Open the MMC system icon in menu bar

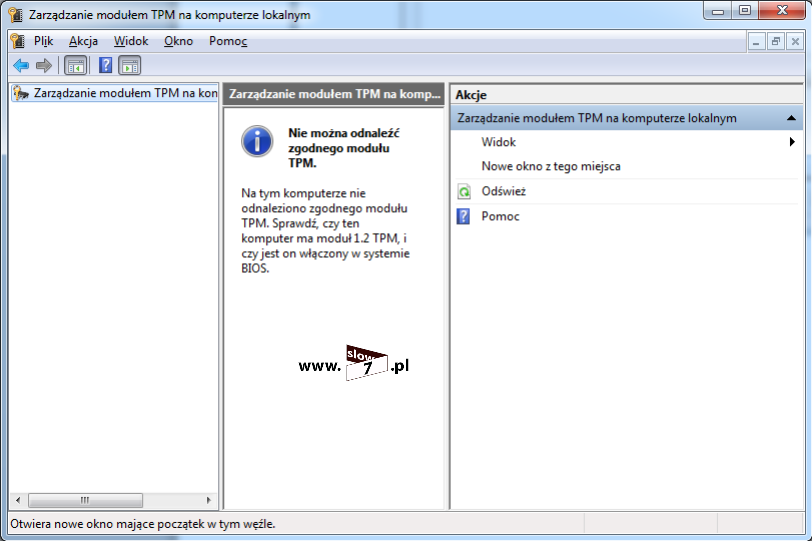click(x=18, y=41)
